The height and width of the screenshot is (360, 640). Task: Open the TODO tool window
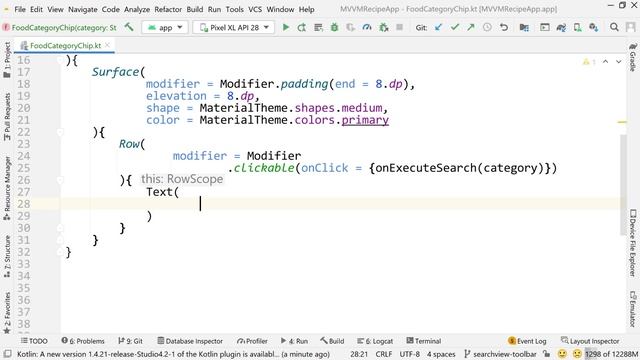point(34,341)
